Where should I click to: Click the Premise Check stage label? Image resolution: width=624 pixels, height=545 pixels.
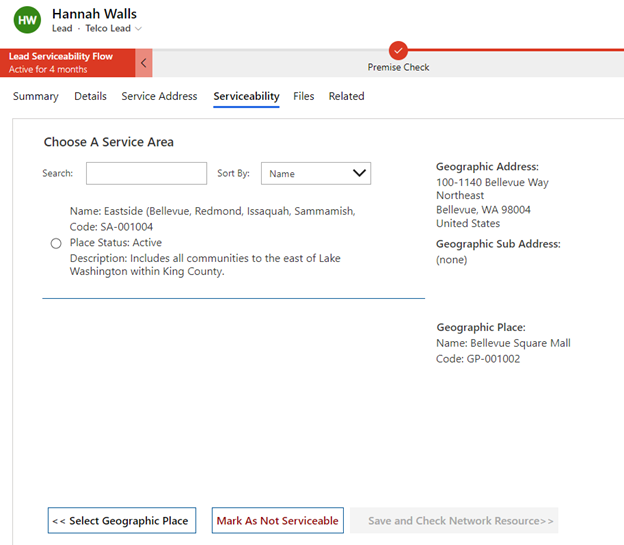point(398,68)
